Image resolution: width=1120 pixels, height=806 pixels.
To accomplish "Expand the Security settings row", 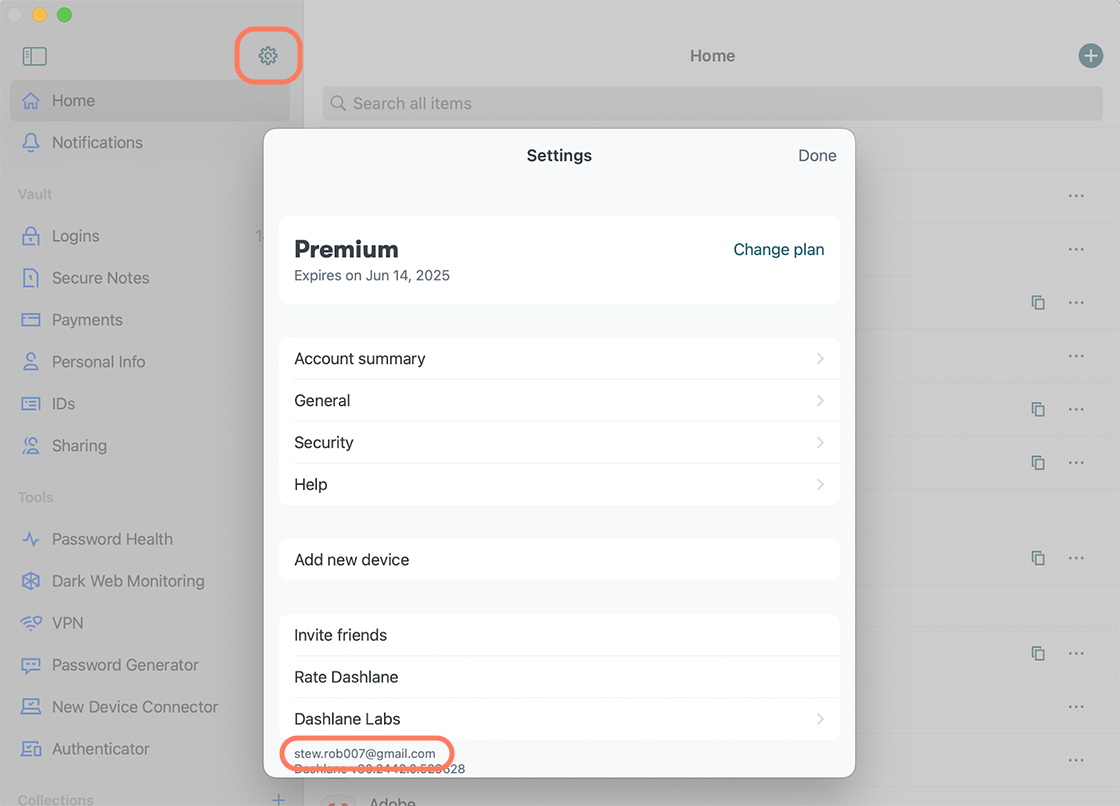I will tap(558, 443).
